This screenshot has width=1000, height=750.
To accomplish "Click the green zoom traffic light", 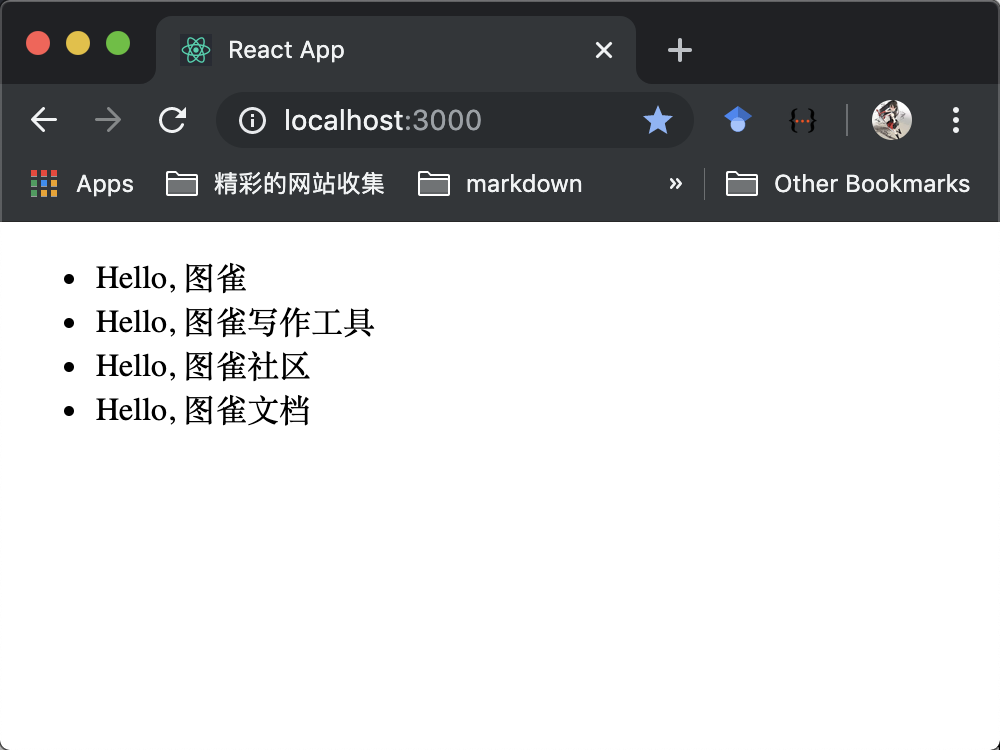I will pyautogui.click(x=117, y=43).
